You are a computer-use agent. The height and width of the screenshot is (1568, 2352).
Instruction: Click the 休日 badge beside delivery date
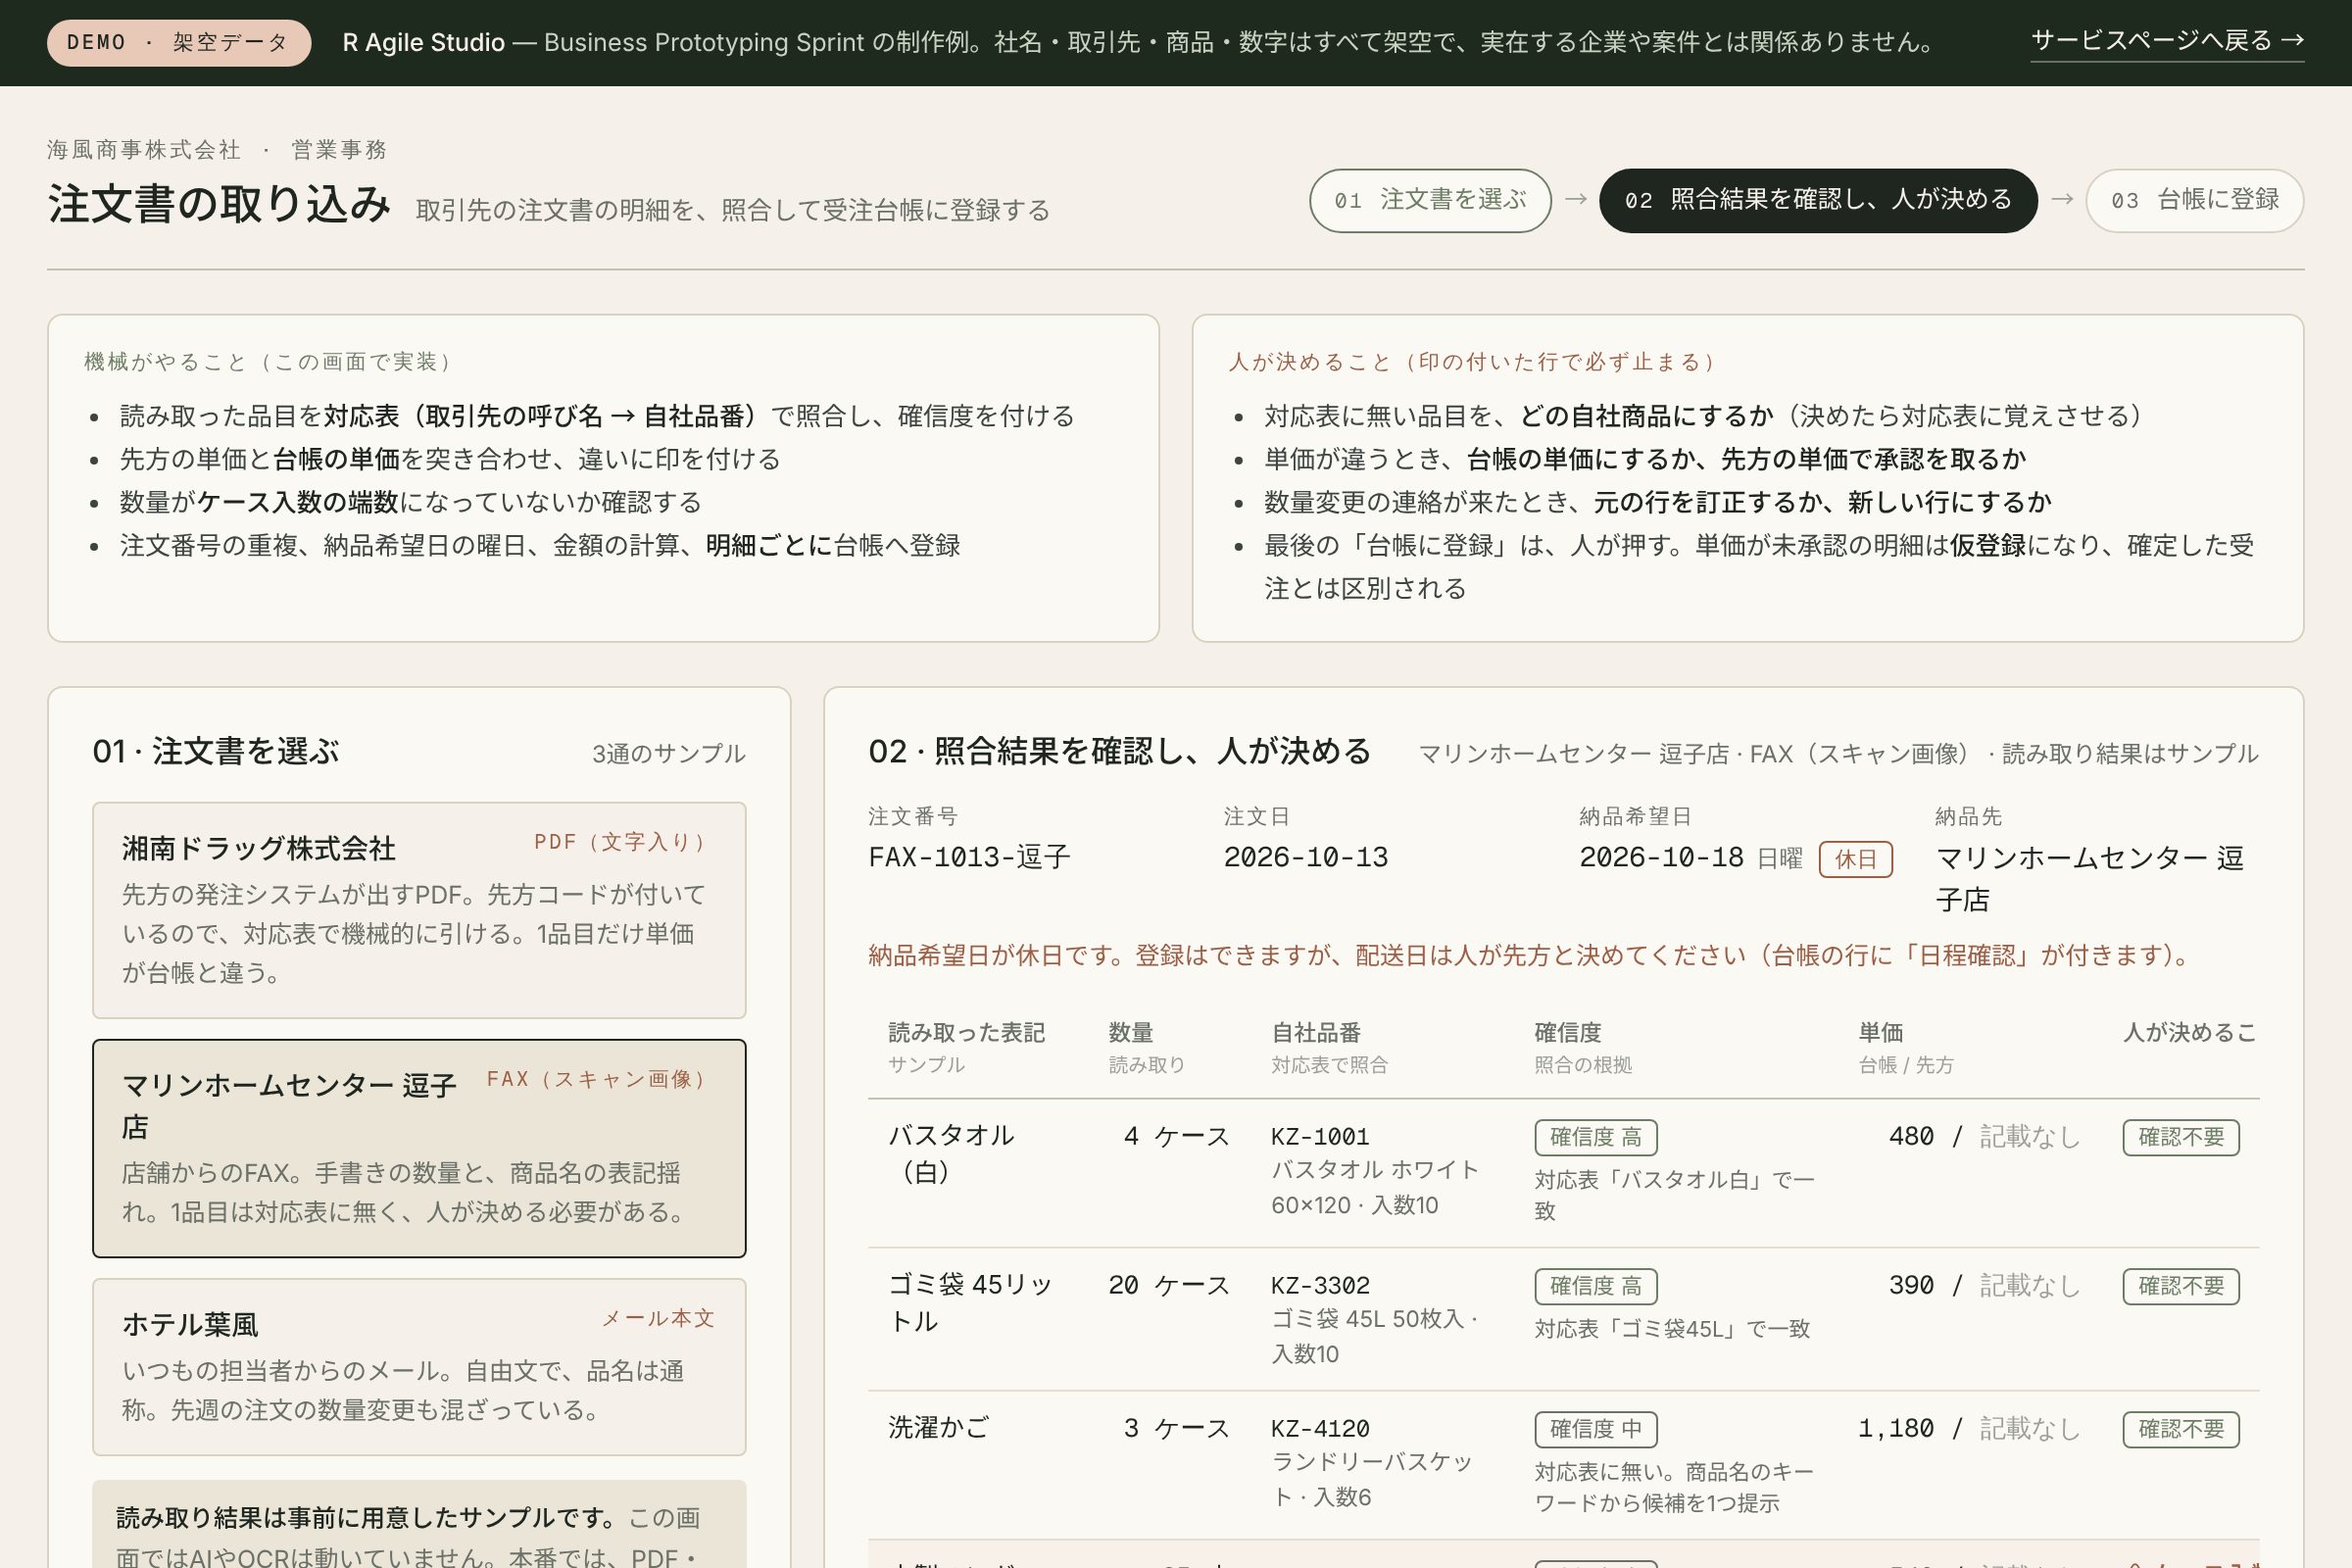[x=1855, y=859]
